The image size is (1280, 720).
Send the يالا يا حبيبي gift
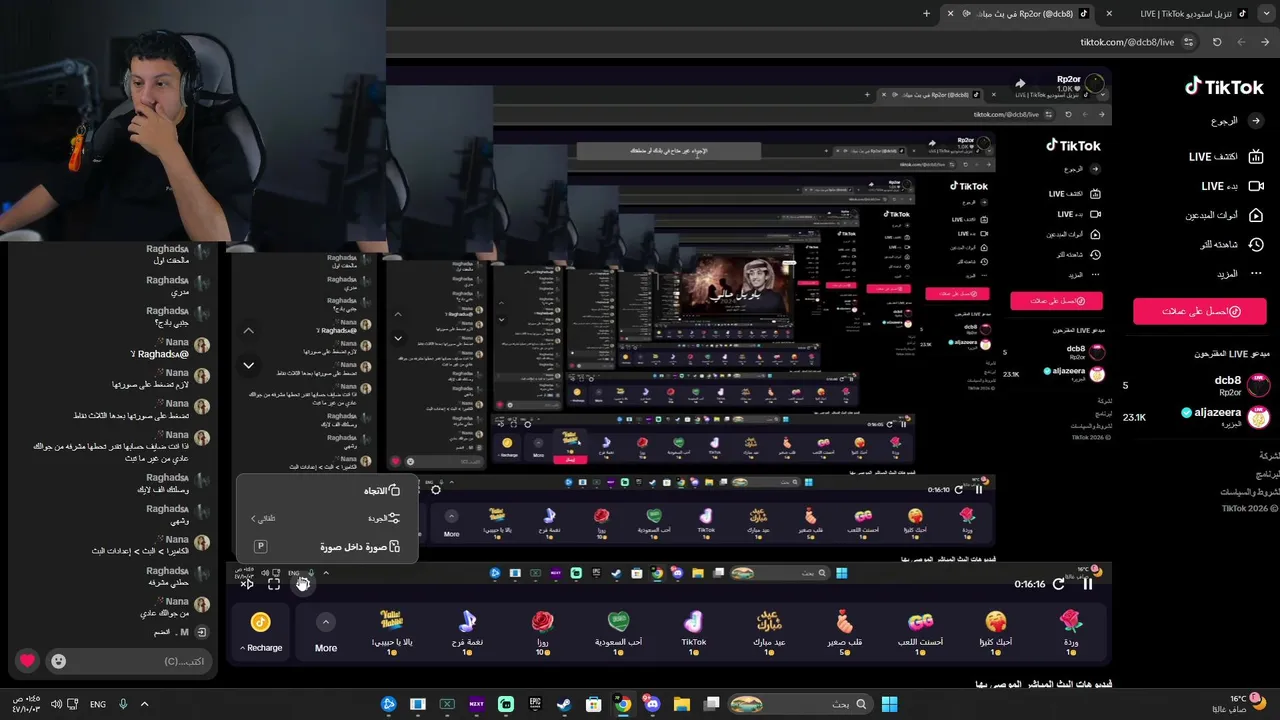click(392, 632)
